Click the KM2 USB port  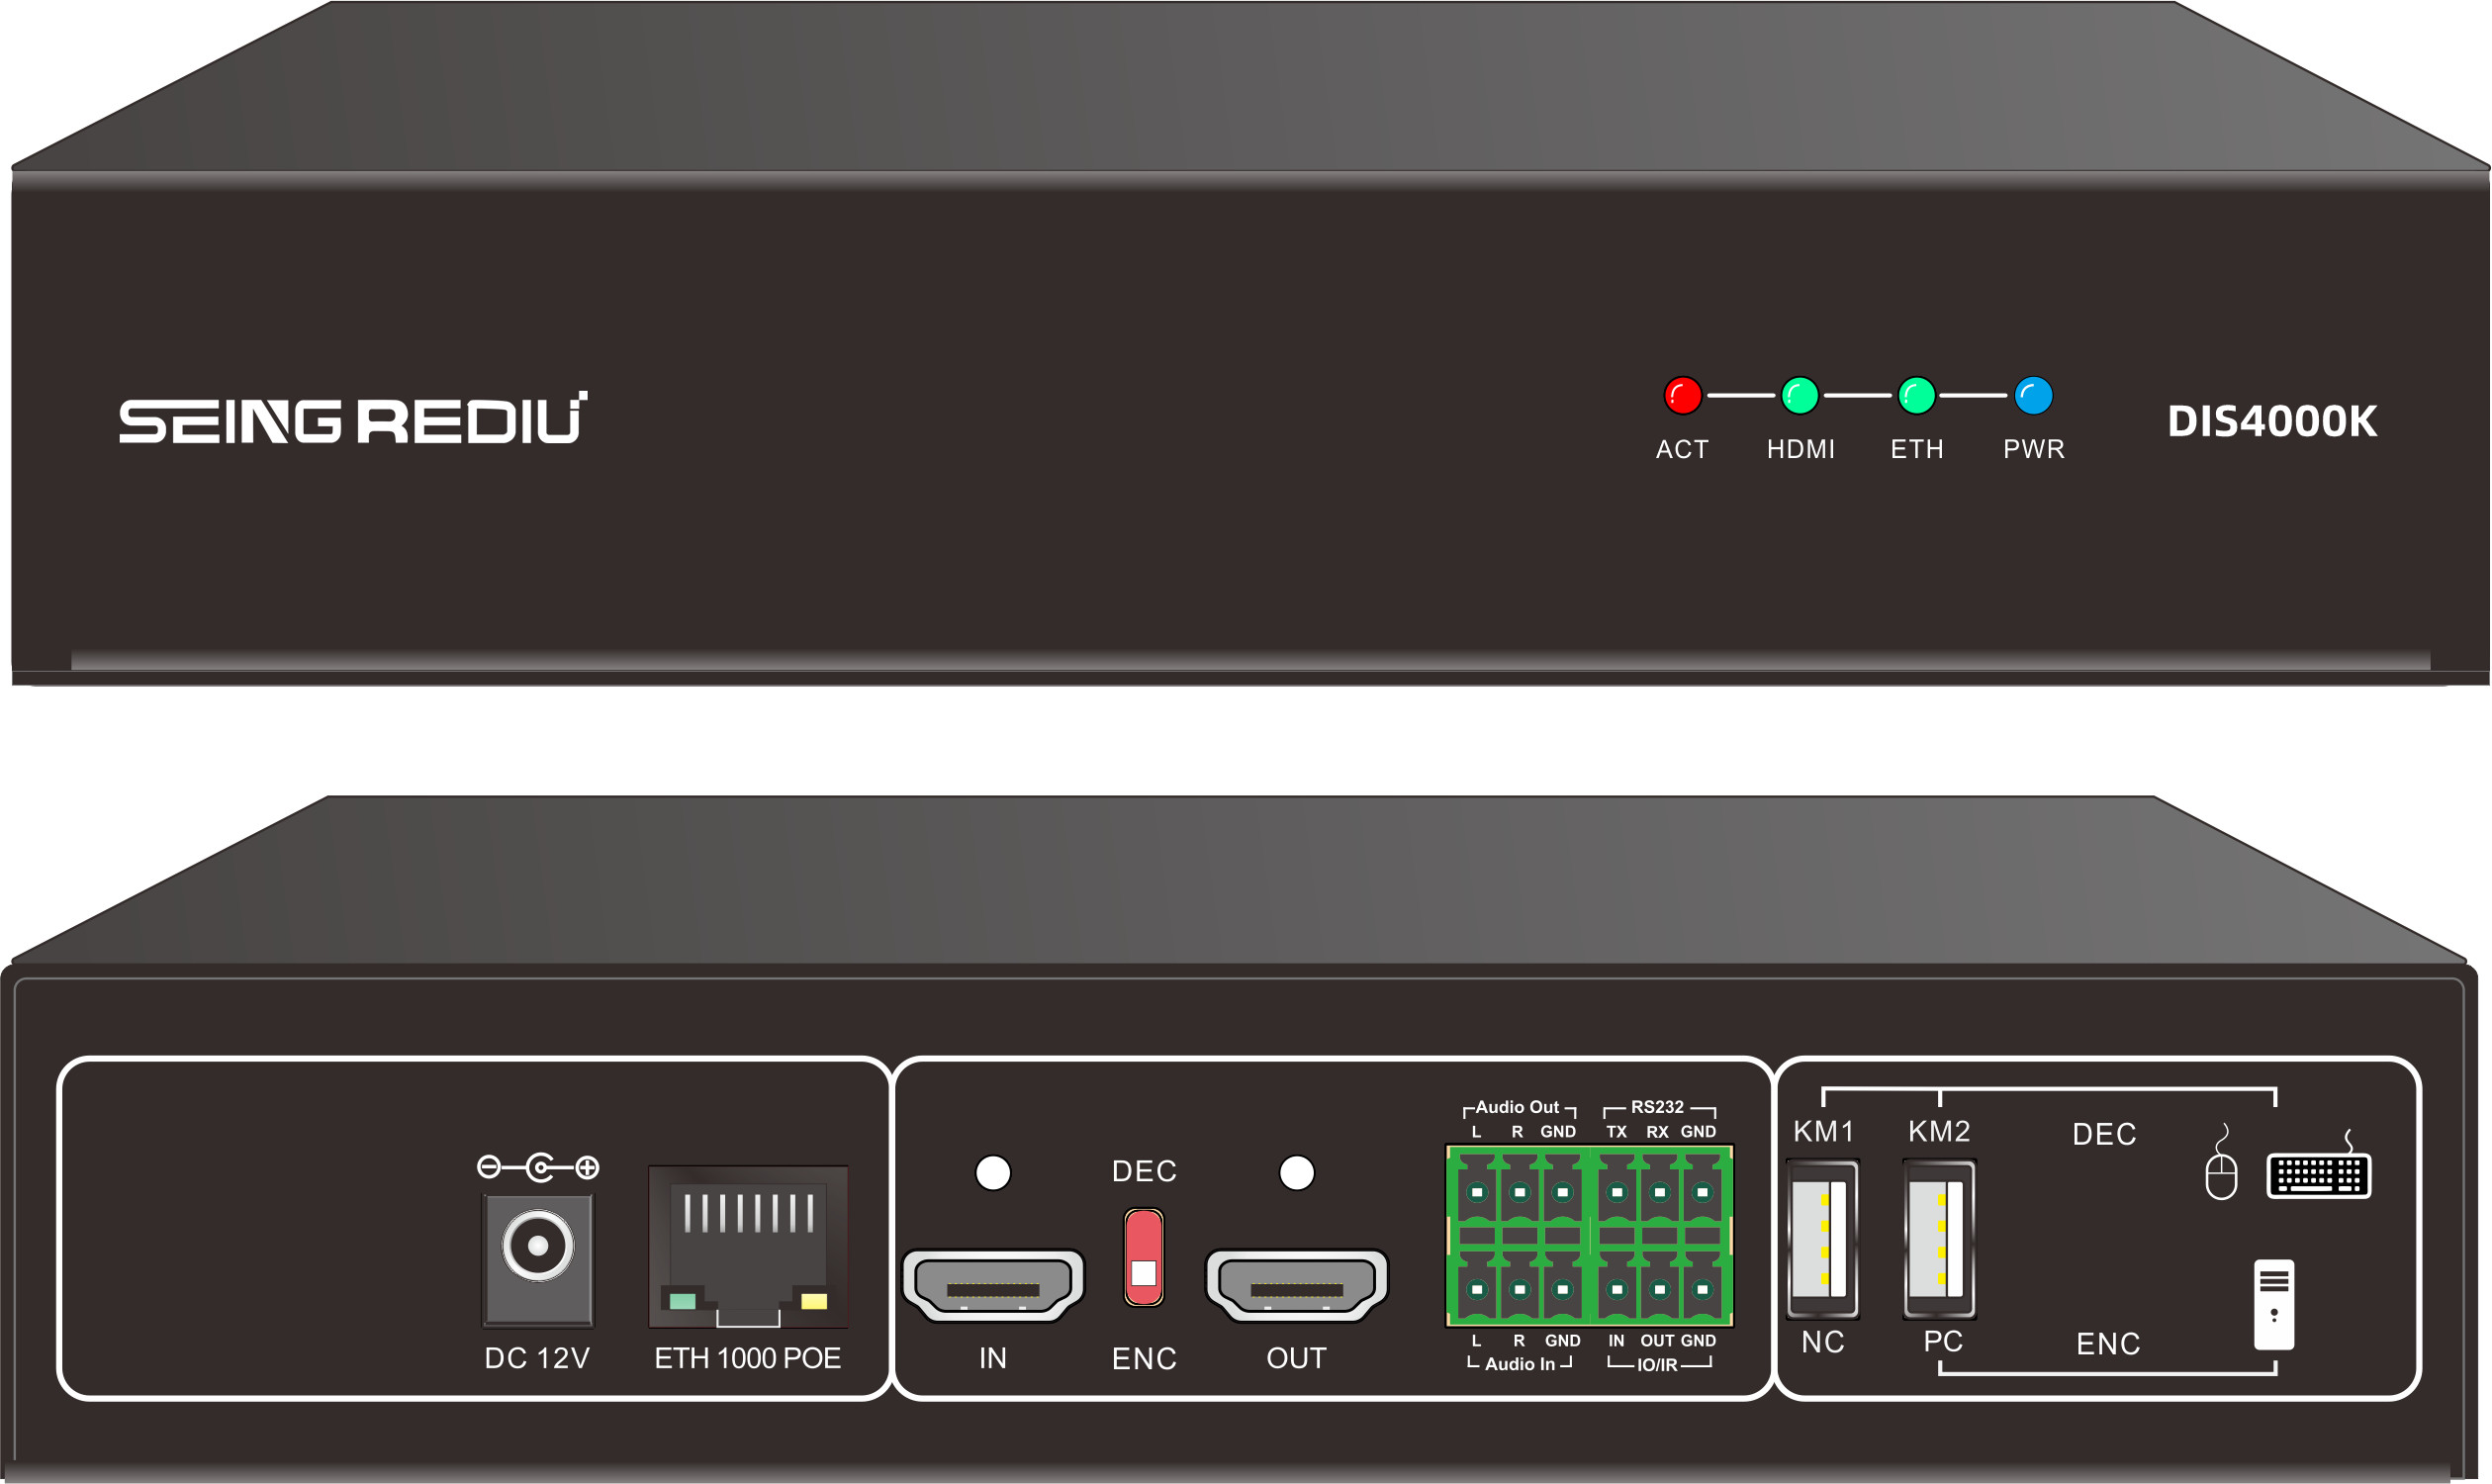pyautogui.click(x=1939, y=1239)
